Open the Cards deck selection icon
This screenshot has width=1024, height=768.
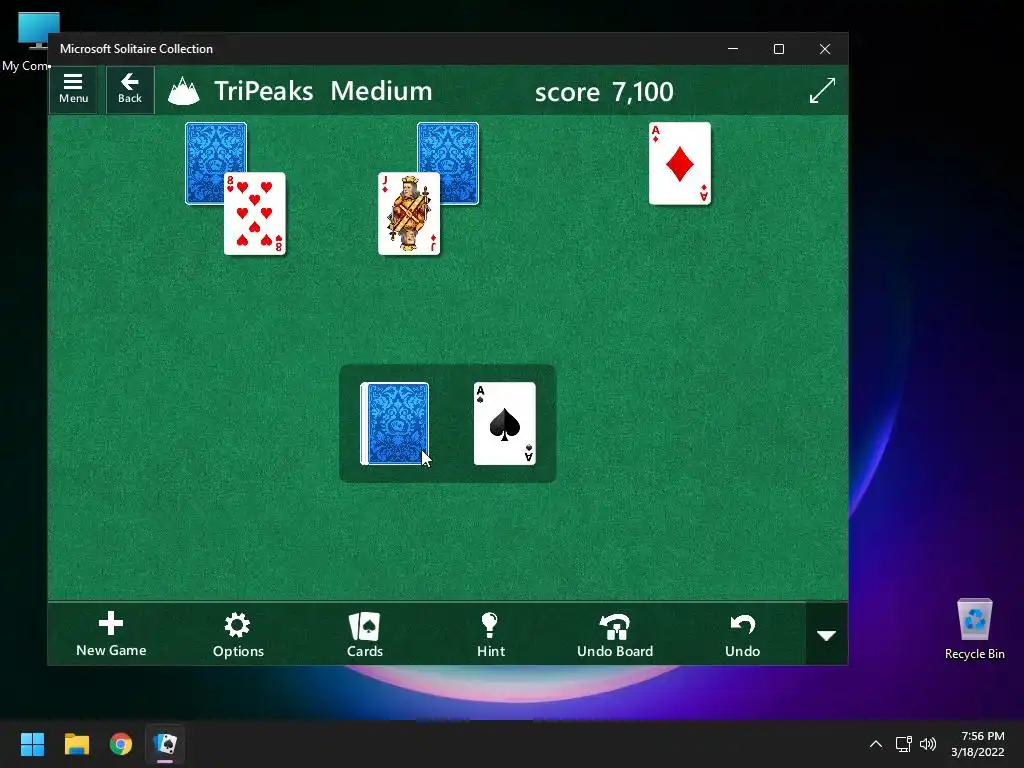364,634
